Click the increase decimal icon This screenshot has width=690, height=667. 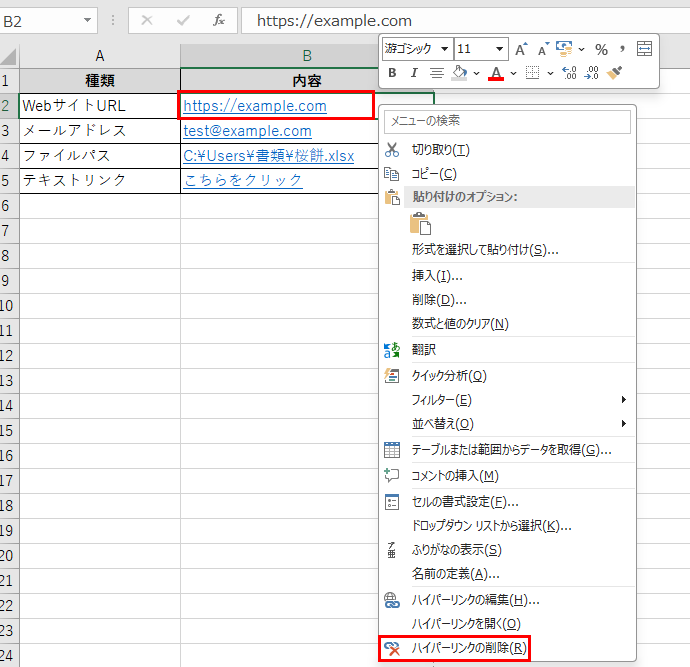tap(569, 73)
